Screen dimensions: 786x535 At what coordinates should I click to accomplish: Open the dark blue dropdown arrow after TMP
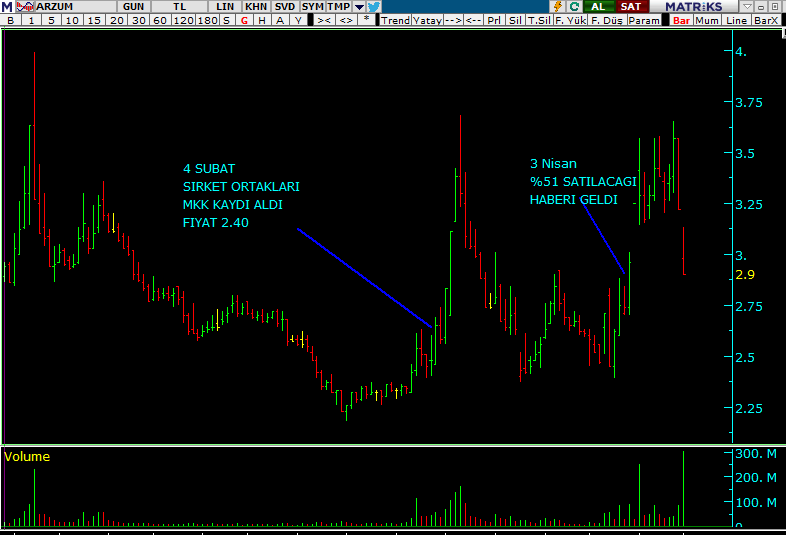pos(359,6)
